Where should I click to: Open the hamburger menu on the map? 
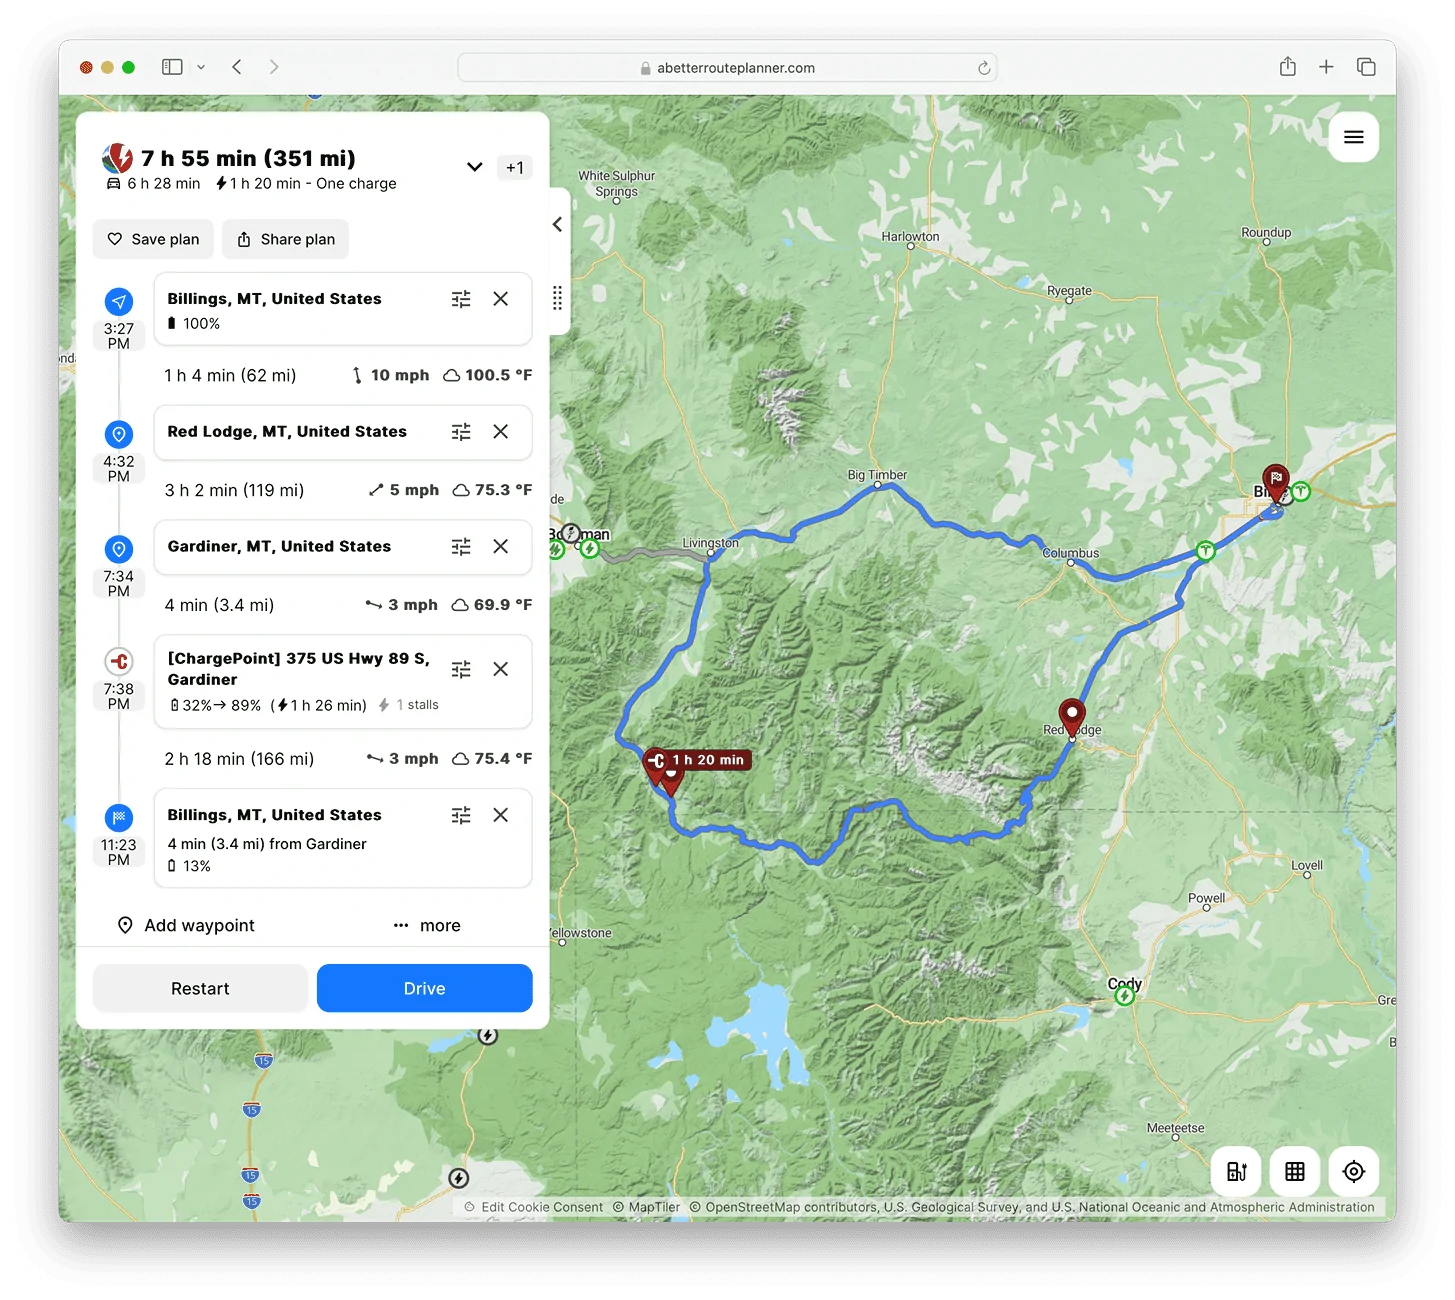tap(1353, 137)
